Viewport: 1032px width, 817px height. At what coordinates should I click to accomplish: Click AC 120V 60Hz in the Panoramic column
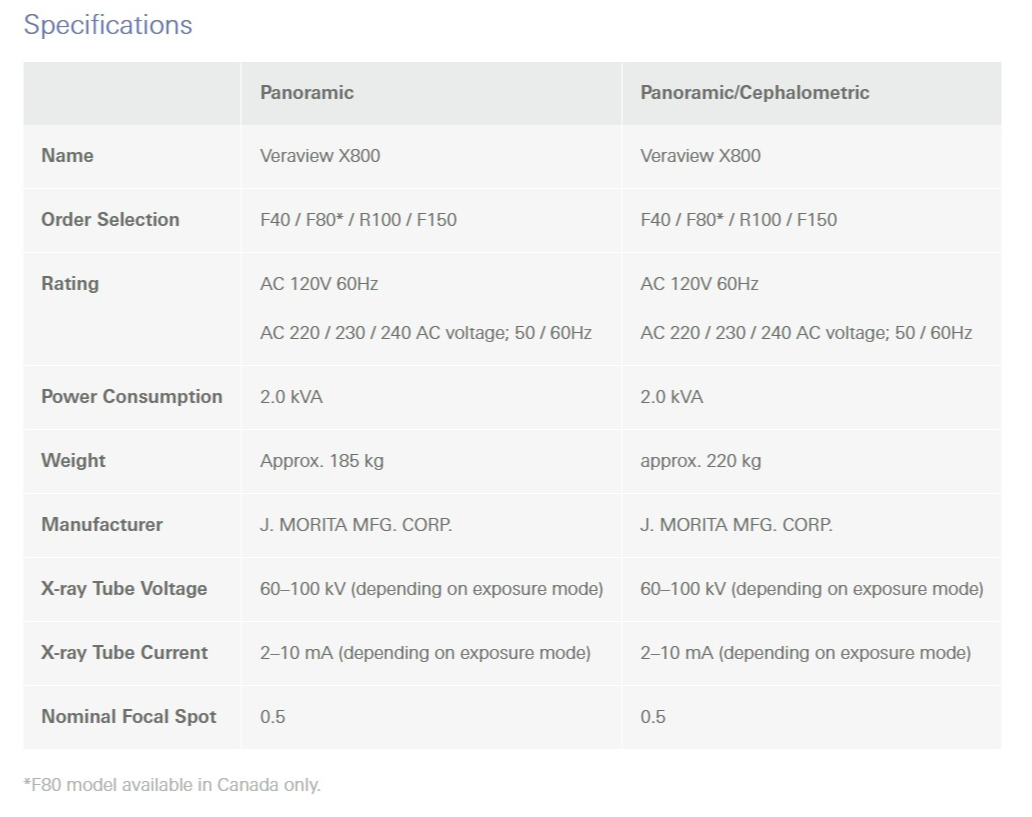click(319, 284)
